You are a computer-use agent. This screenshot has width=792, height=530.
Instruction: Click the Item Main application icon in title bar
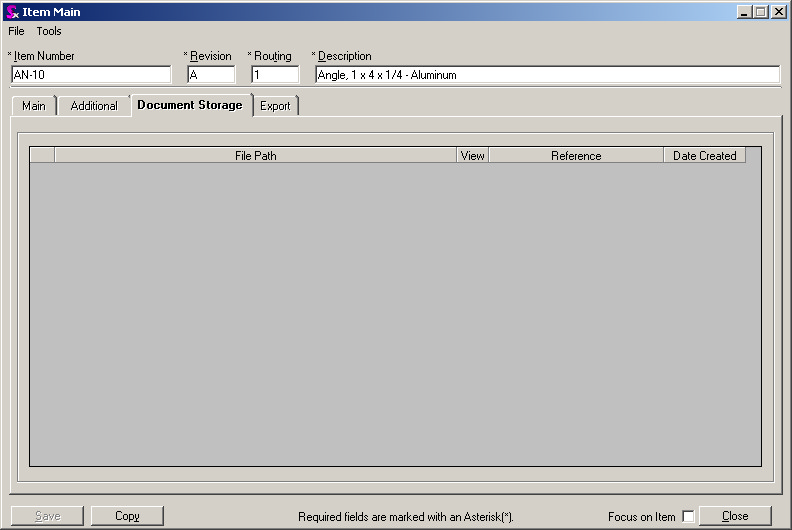(13, 12)
